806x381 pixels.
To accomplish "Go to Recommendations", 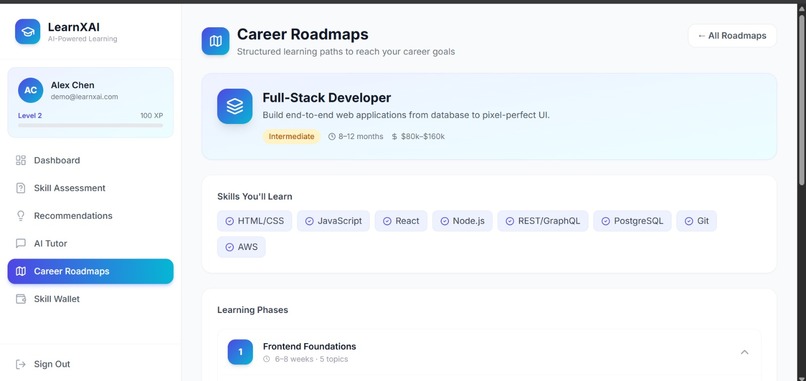I will tap(90, 216).
